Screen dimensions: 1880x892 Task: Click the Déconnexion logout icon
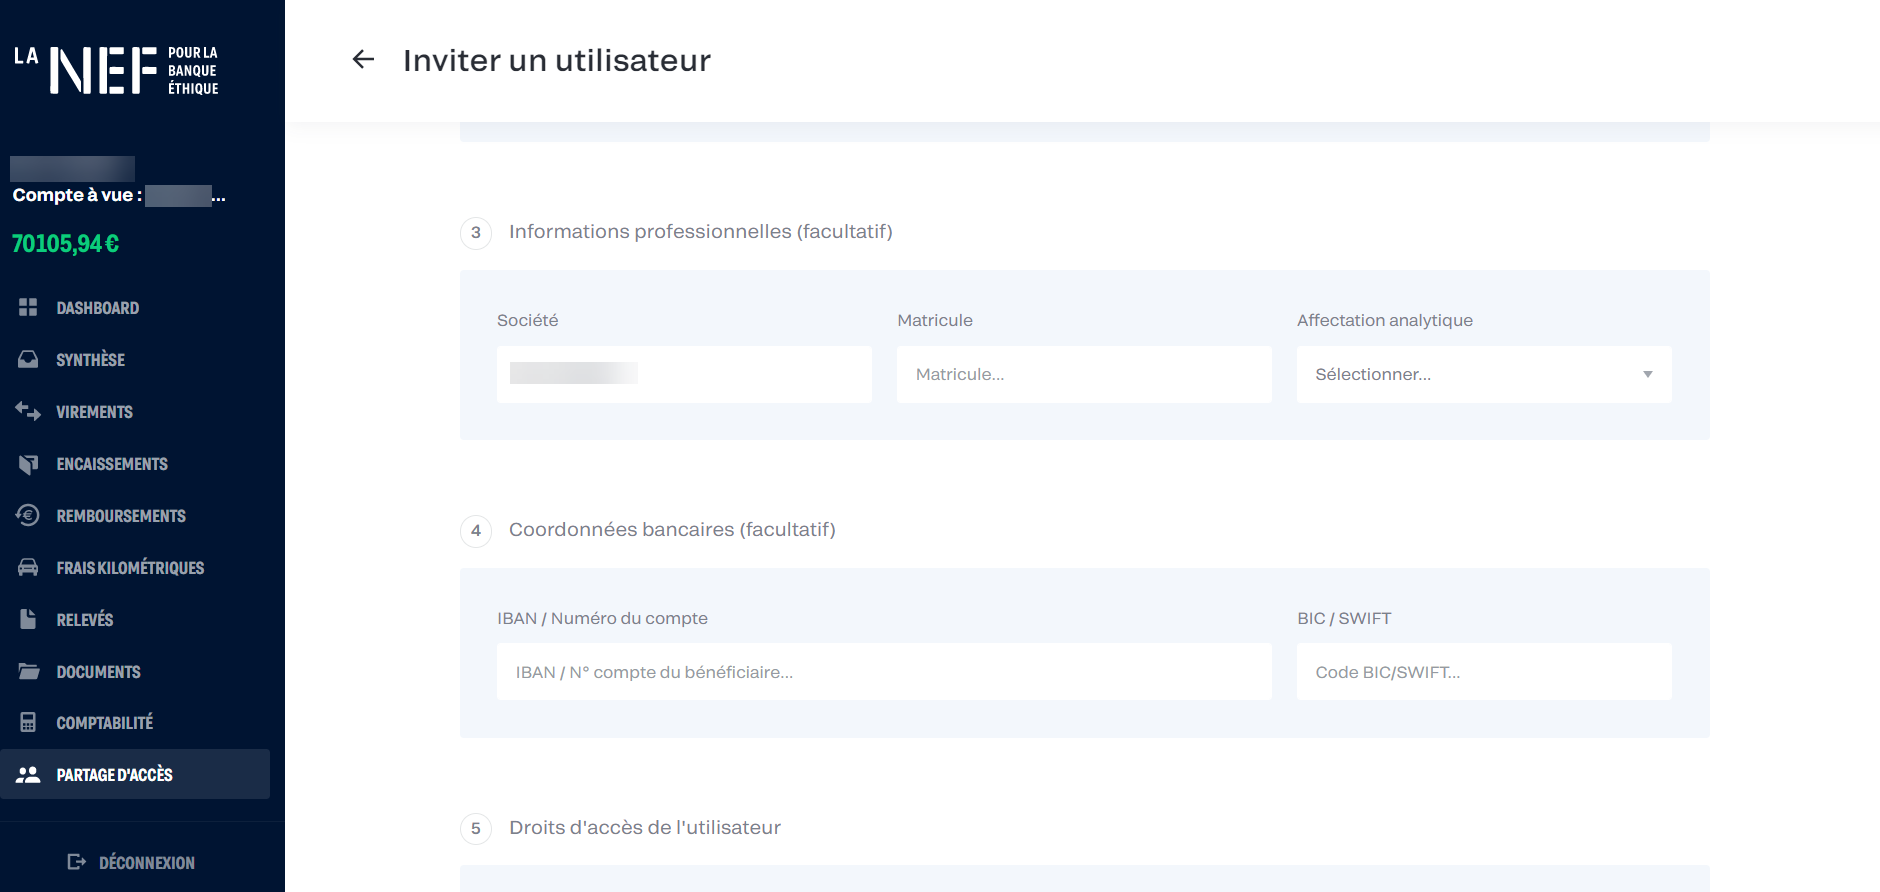coord(76,862)
